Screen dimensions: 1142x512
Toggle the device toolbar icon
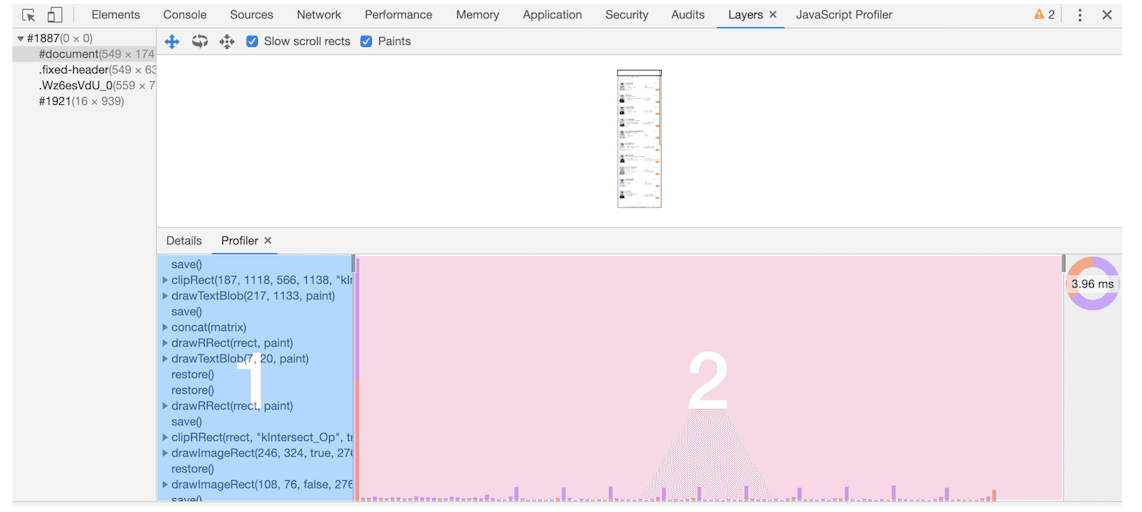(x=55, y=15)
